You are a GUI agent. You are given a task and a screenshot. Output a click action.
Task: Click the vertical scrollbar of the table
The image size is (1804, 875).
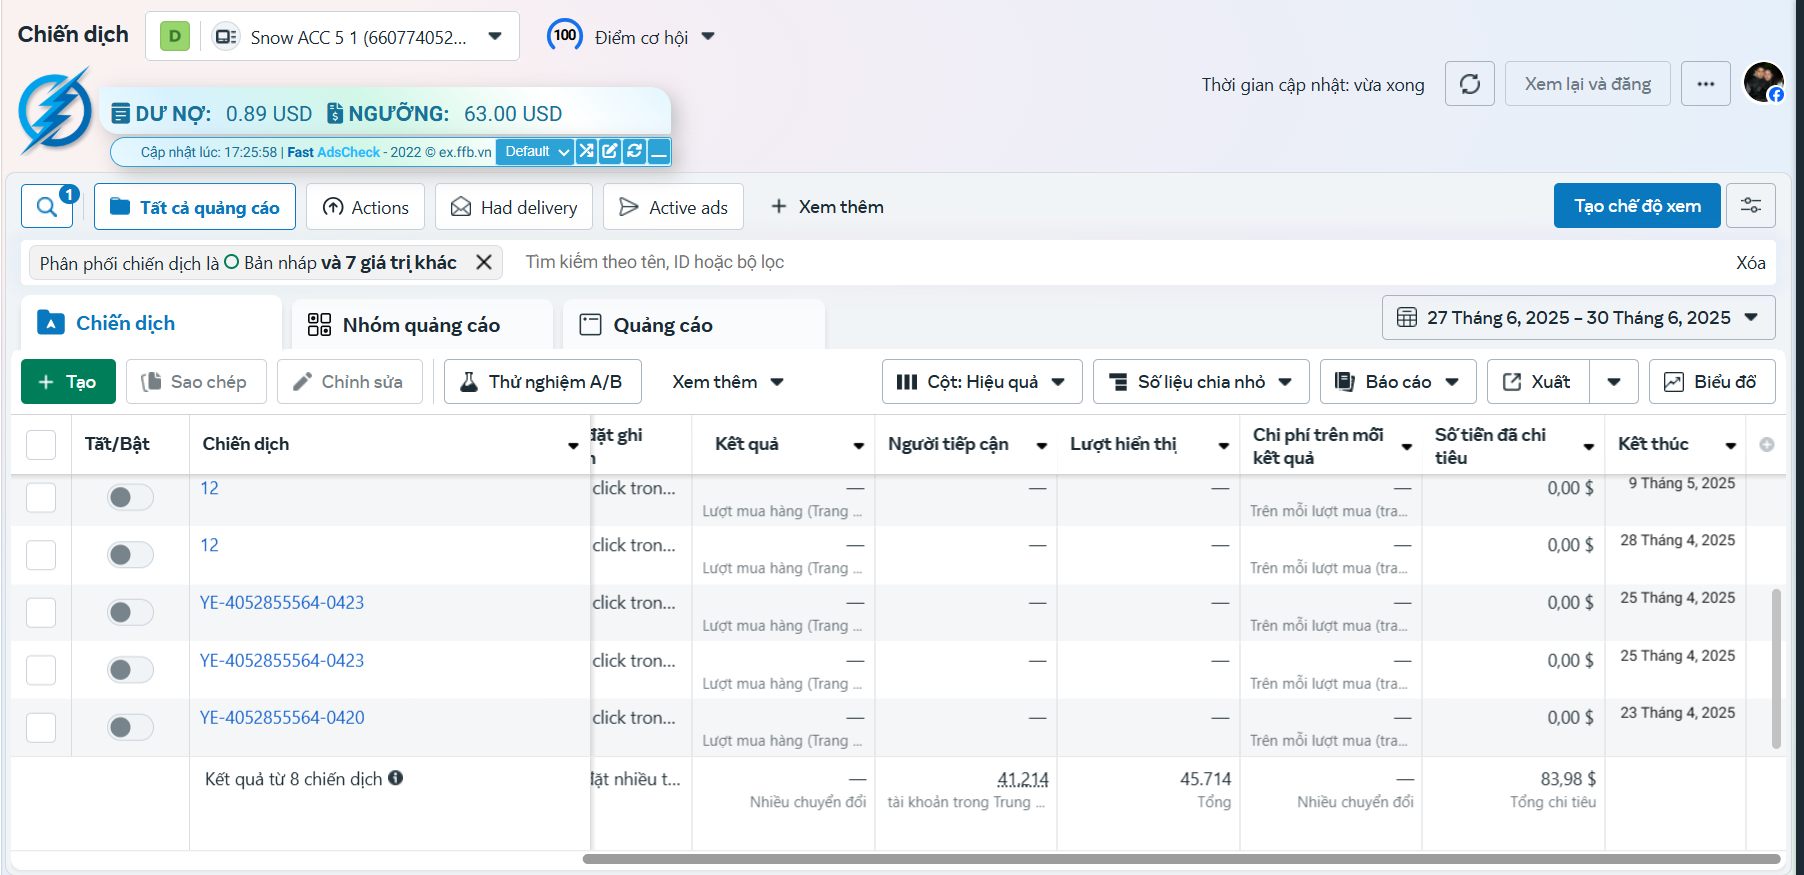tap(1776, 668)
